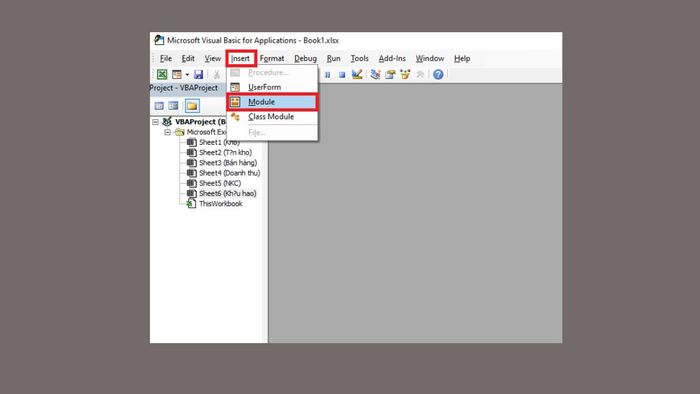This screenshot has height=394, width=700.
Task: Open the Project Explorer toolbar icon
Action: click(375, 74)
